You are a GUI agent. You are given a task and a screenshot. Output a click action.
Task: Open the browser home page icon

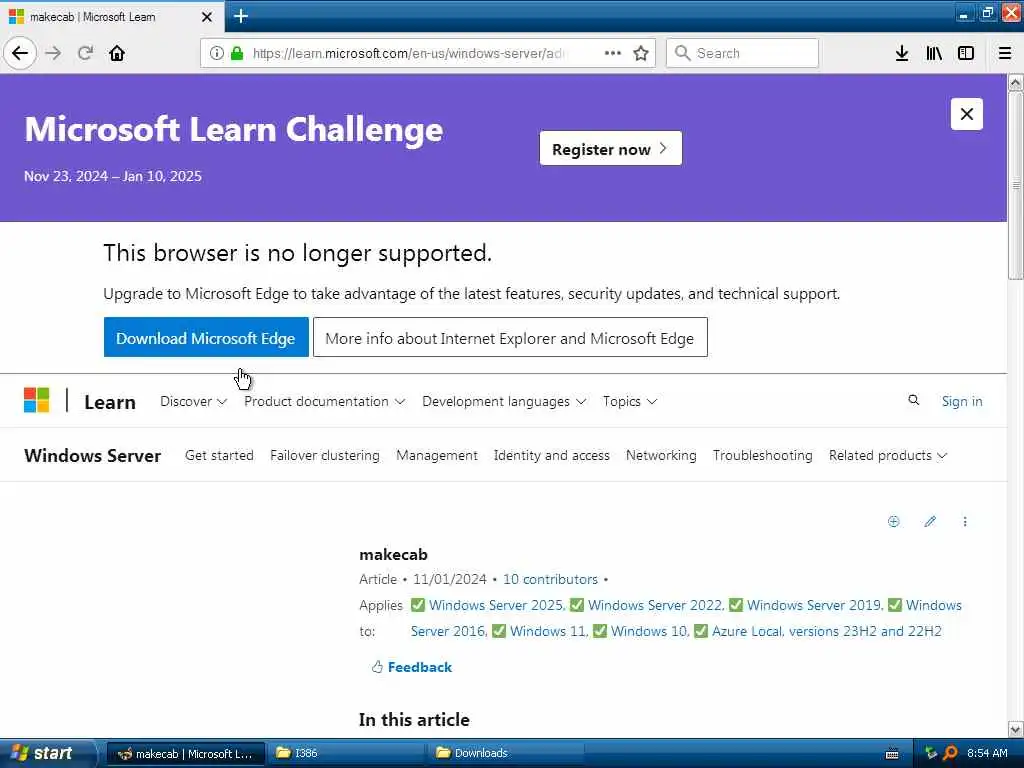(x=117, y=53)
